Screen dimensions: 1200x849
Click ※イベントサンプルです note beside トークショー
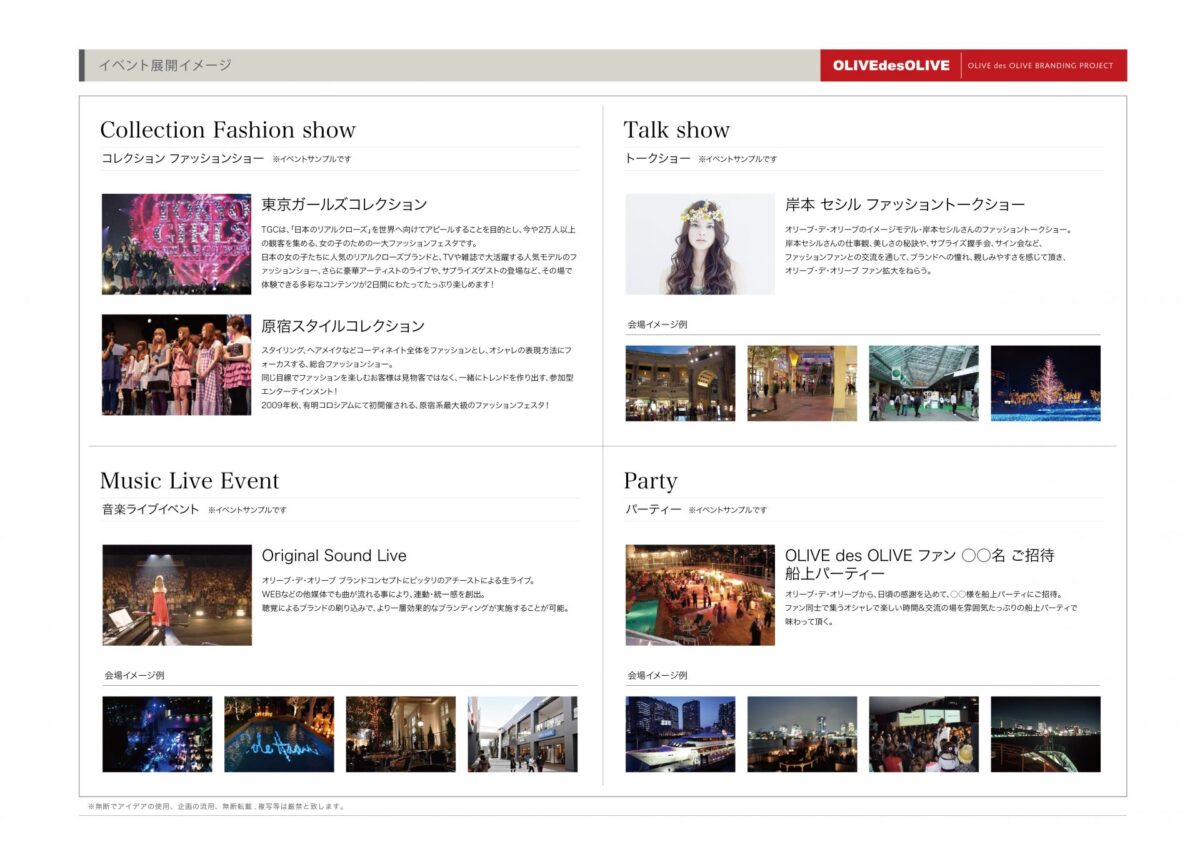click(737, 160)
